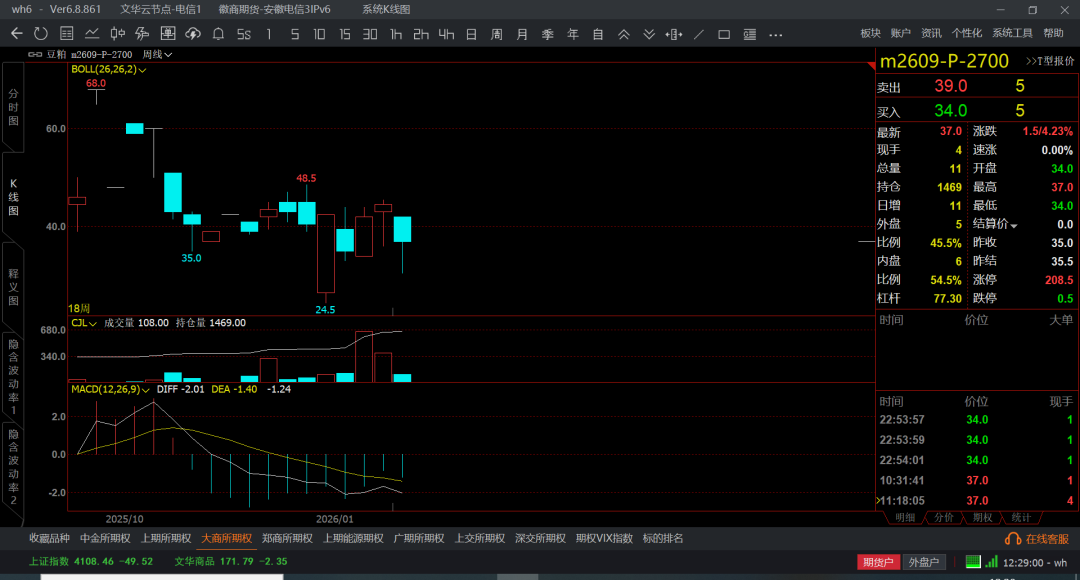
Task: Click the alert bell icon
Action: click(218, 34)
